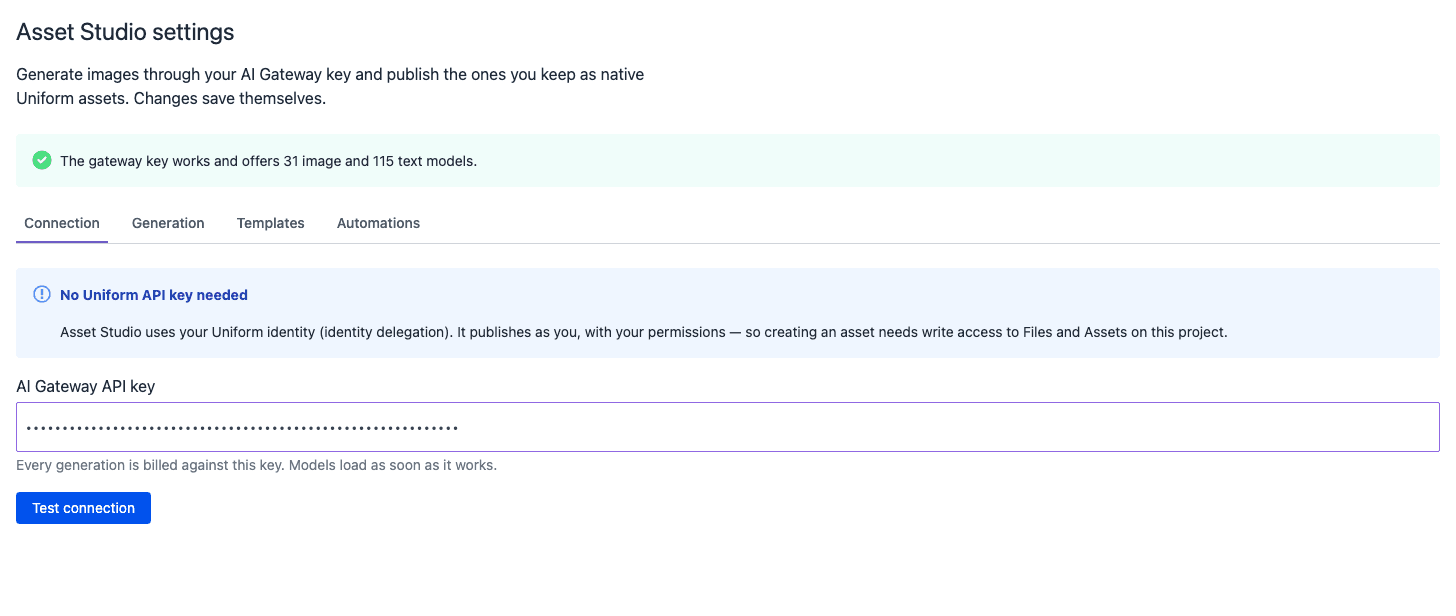Click the blue info circle icon
Image resolution: width=1456 pixels, height=616 pixels.
[x=42, y=294]
